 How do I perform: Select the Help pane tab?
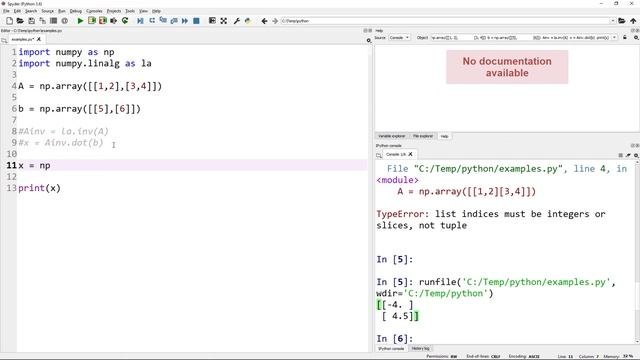pos(444,136)
